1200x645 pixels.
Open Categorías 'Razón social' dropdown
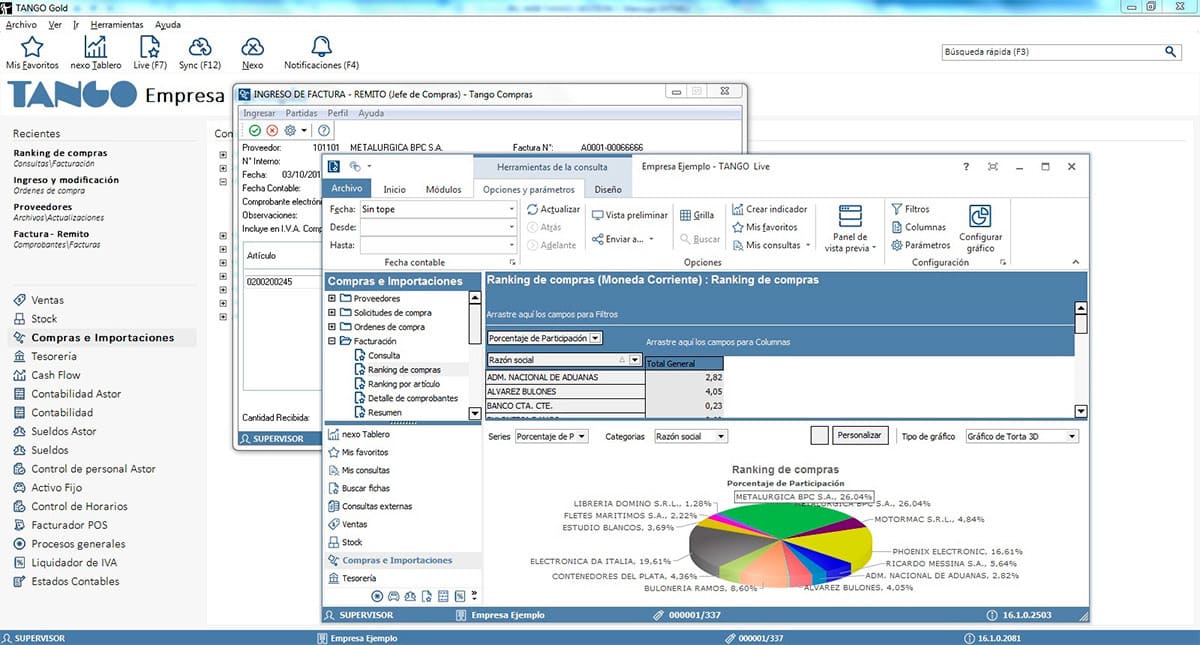coord(722,437)
